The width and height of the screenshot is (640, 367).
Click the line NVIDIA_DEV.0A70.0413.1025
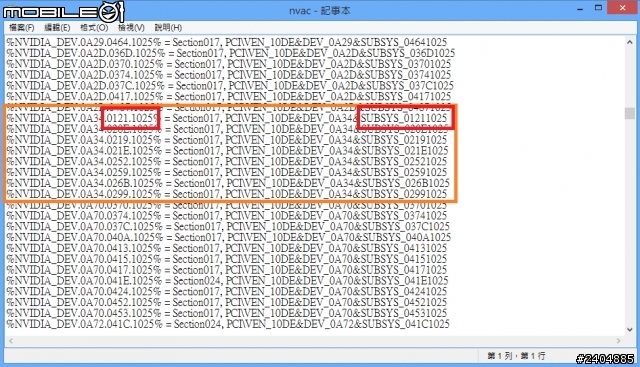[227, 248]
